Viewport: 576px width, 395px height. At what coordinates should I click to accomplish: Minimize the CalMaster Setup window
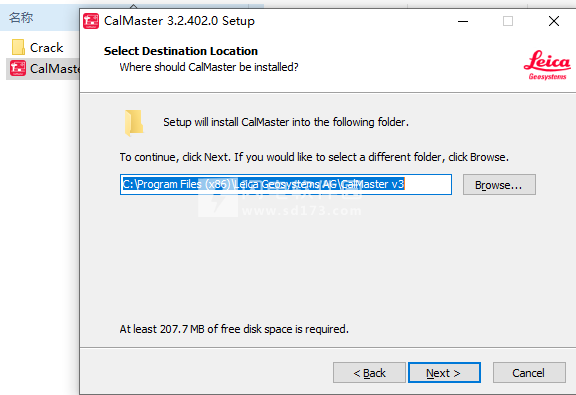click(x=463, y=21)
